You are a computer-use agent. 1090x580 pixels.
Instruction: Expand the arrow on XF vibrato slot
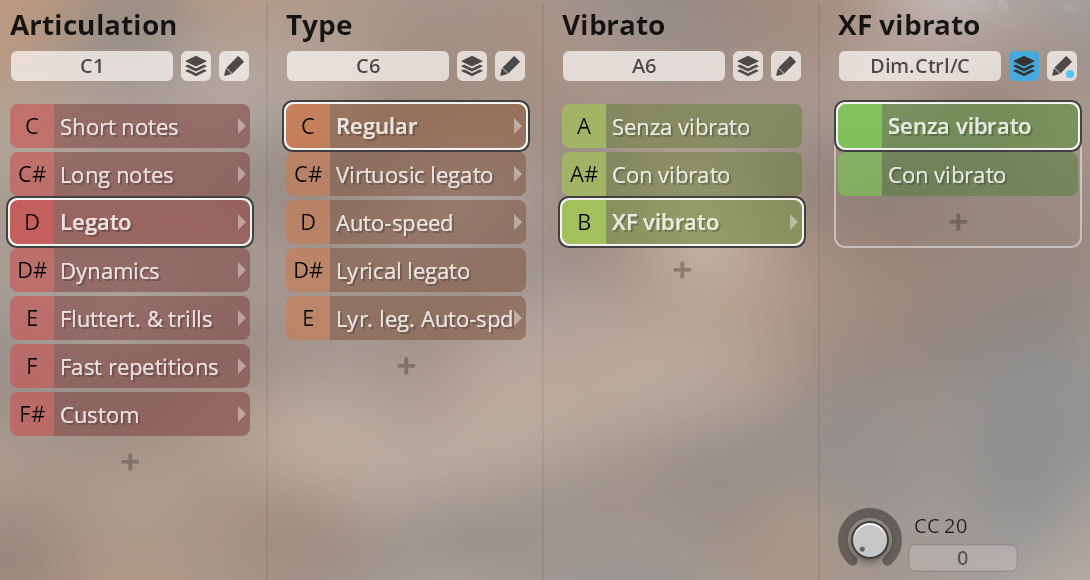pyautogui.click(x=793, y=223)
